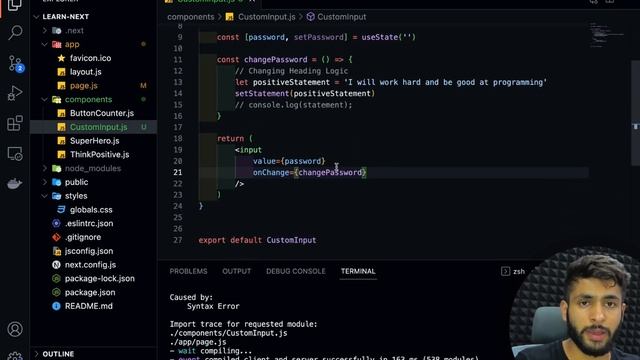
Task: Switch to the TERMINAL tab
Action: 358,271
